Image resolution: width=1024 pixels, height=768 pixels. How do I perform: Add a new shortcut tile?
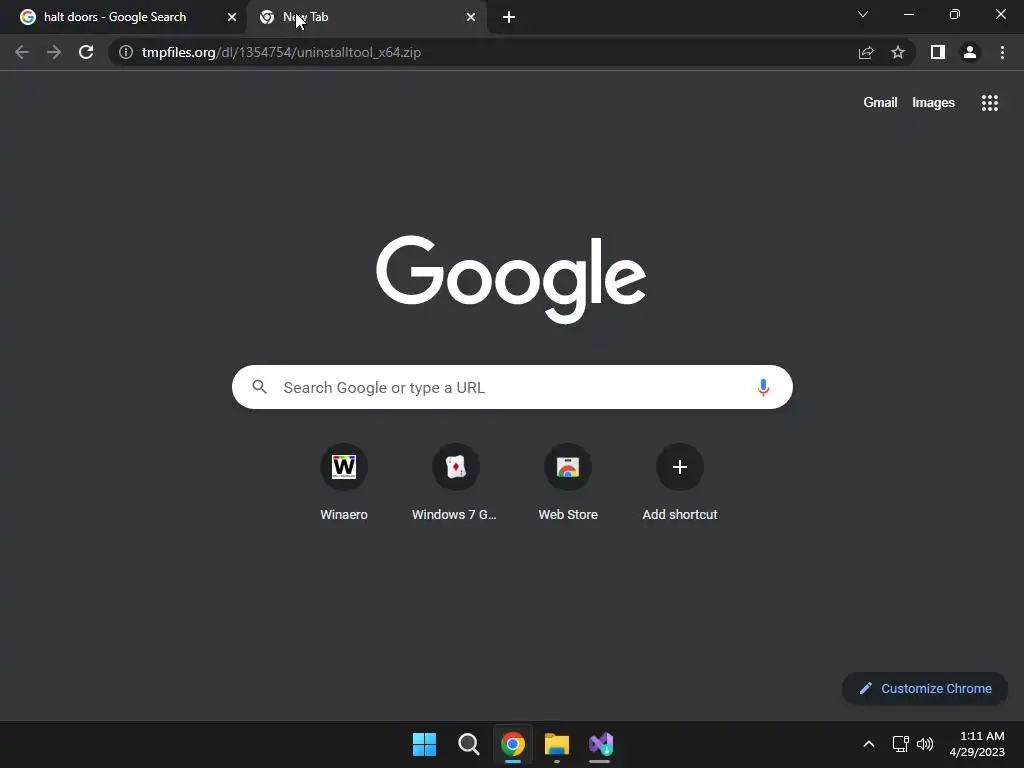pos(679,483)
